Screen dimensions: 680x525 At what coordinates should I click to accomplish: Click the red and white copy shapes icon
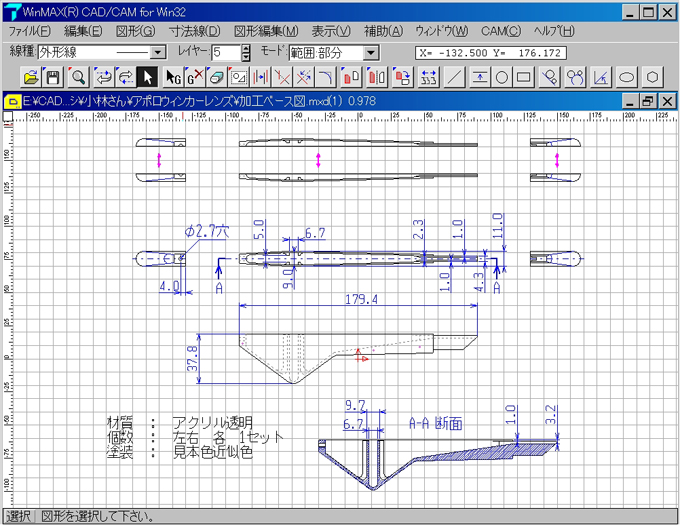(x=351, y=77)
